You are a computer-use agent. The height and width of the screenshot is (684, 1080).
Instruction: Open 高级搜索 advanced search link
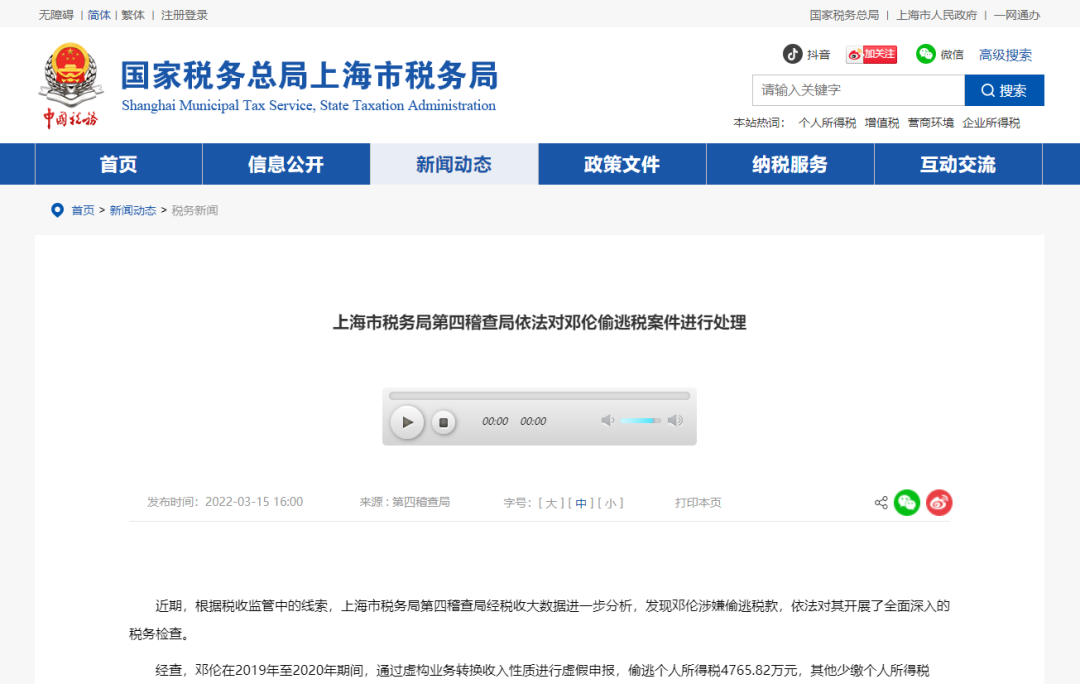[x=1005, y=55]
